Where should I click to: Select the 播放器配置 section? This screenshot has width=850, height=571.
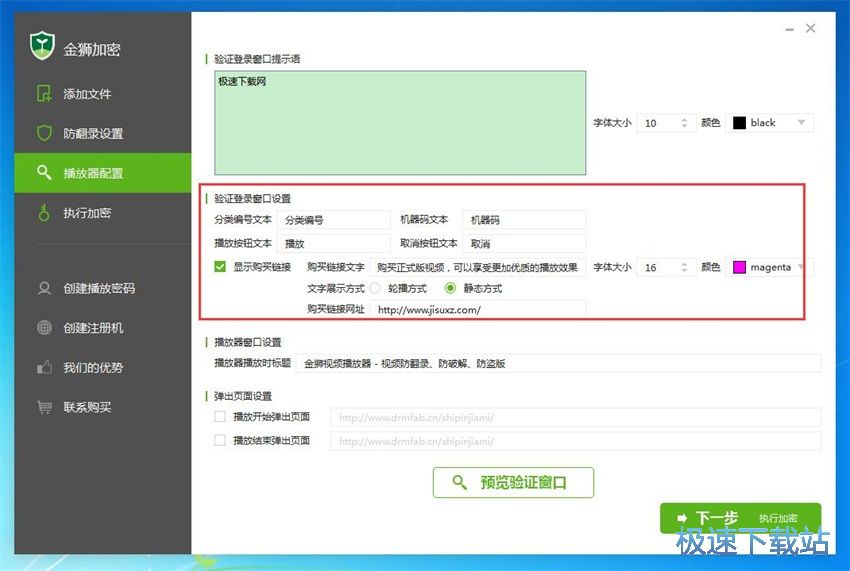pyautogui.click(x=102, y=173)
